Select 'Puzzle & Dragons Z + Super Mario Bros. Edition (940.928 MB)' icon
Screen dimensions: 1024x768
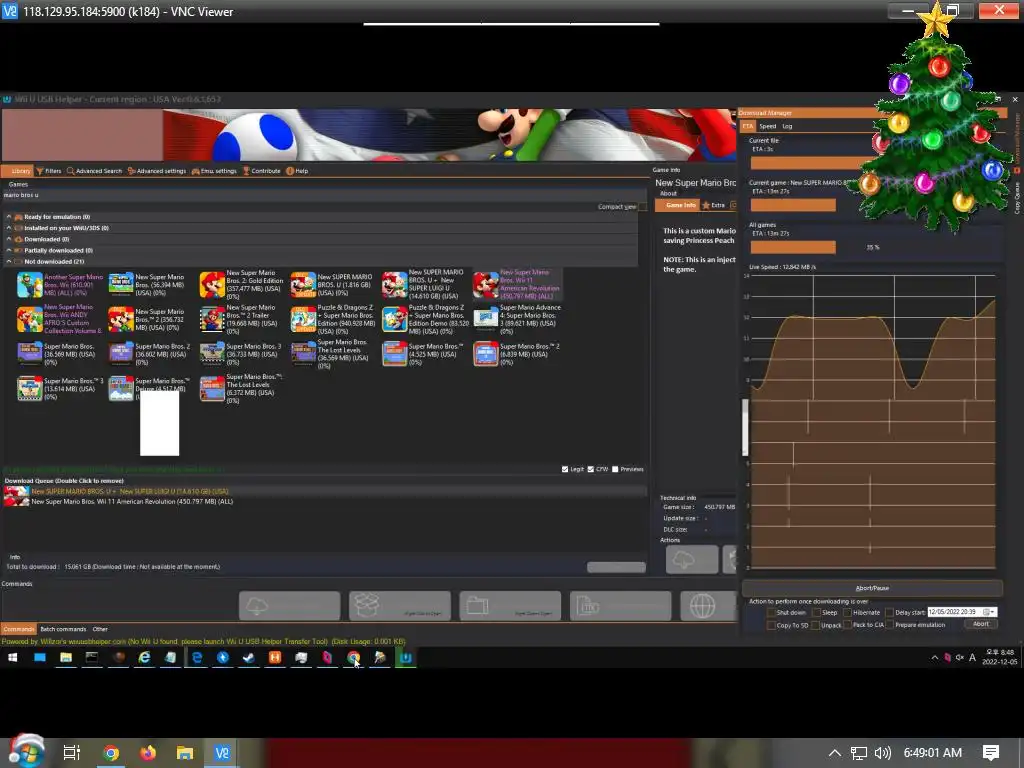pyautogui.click(x=303, y=319)
